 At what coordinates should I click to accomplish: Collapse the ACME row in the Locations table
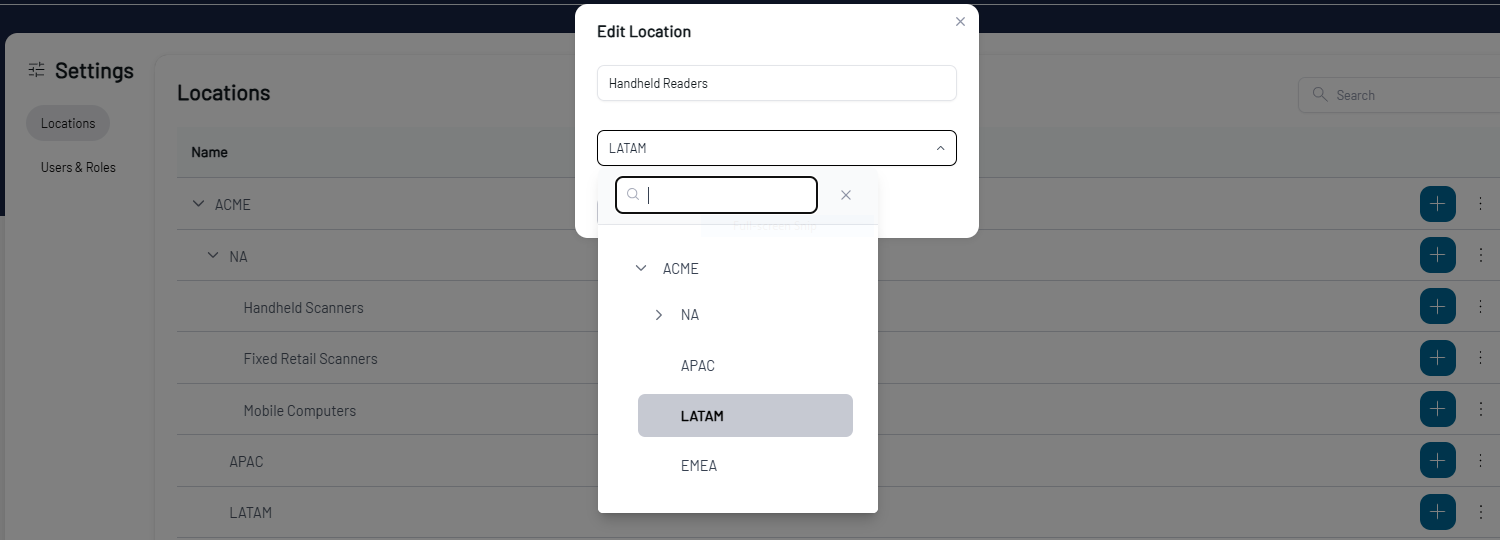tap(197, 204)
